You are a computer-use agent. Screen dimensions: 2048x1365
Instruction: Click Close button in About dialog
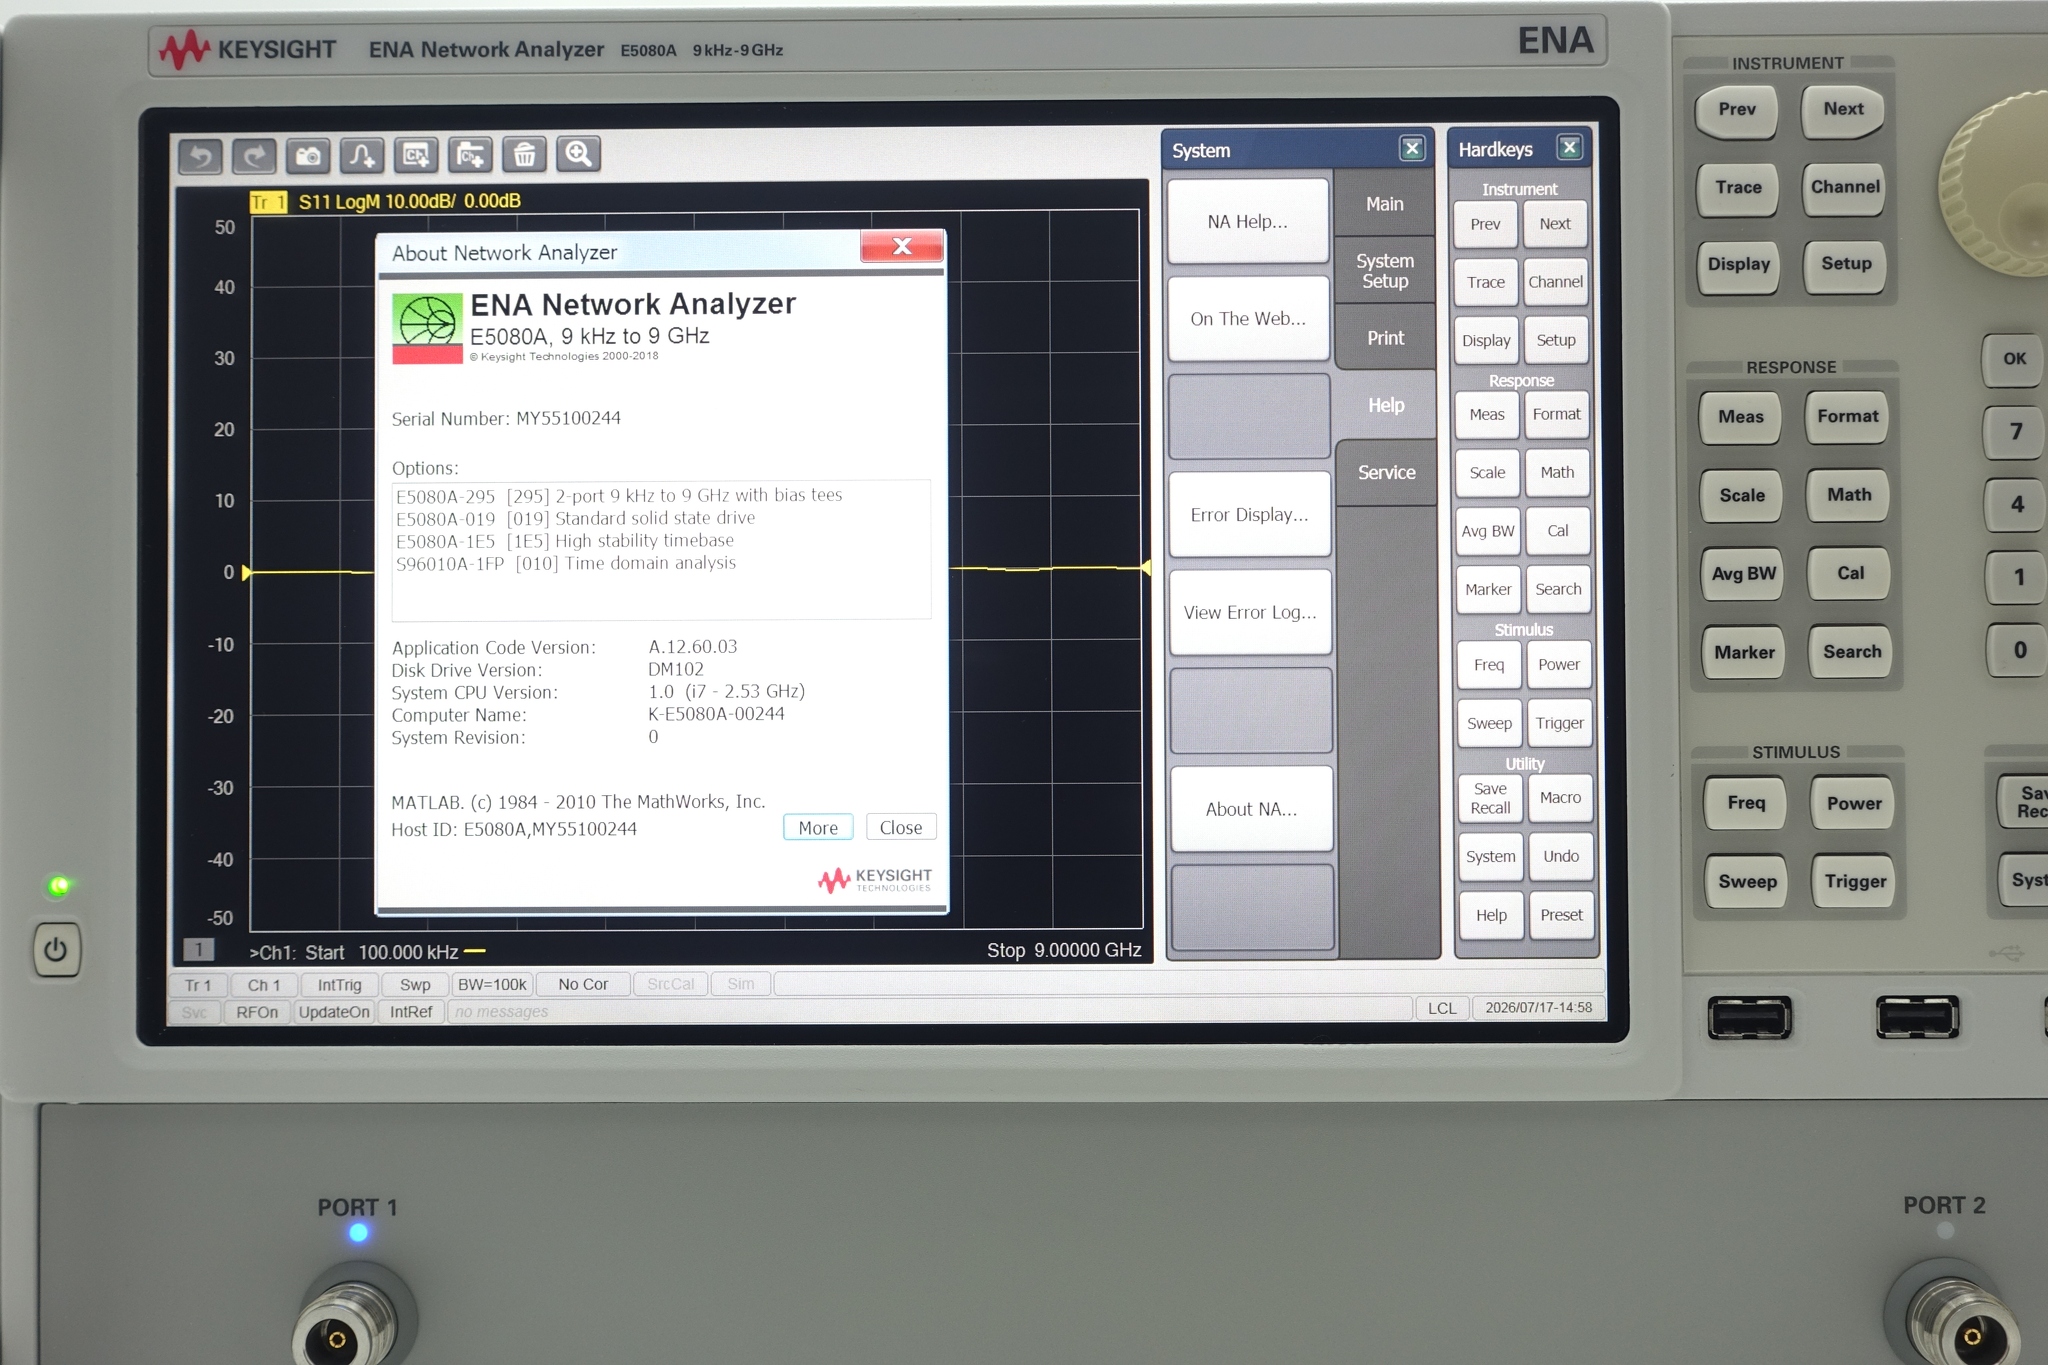(901, 827)
